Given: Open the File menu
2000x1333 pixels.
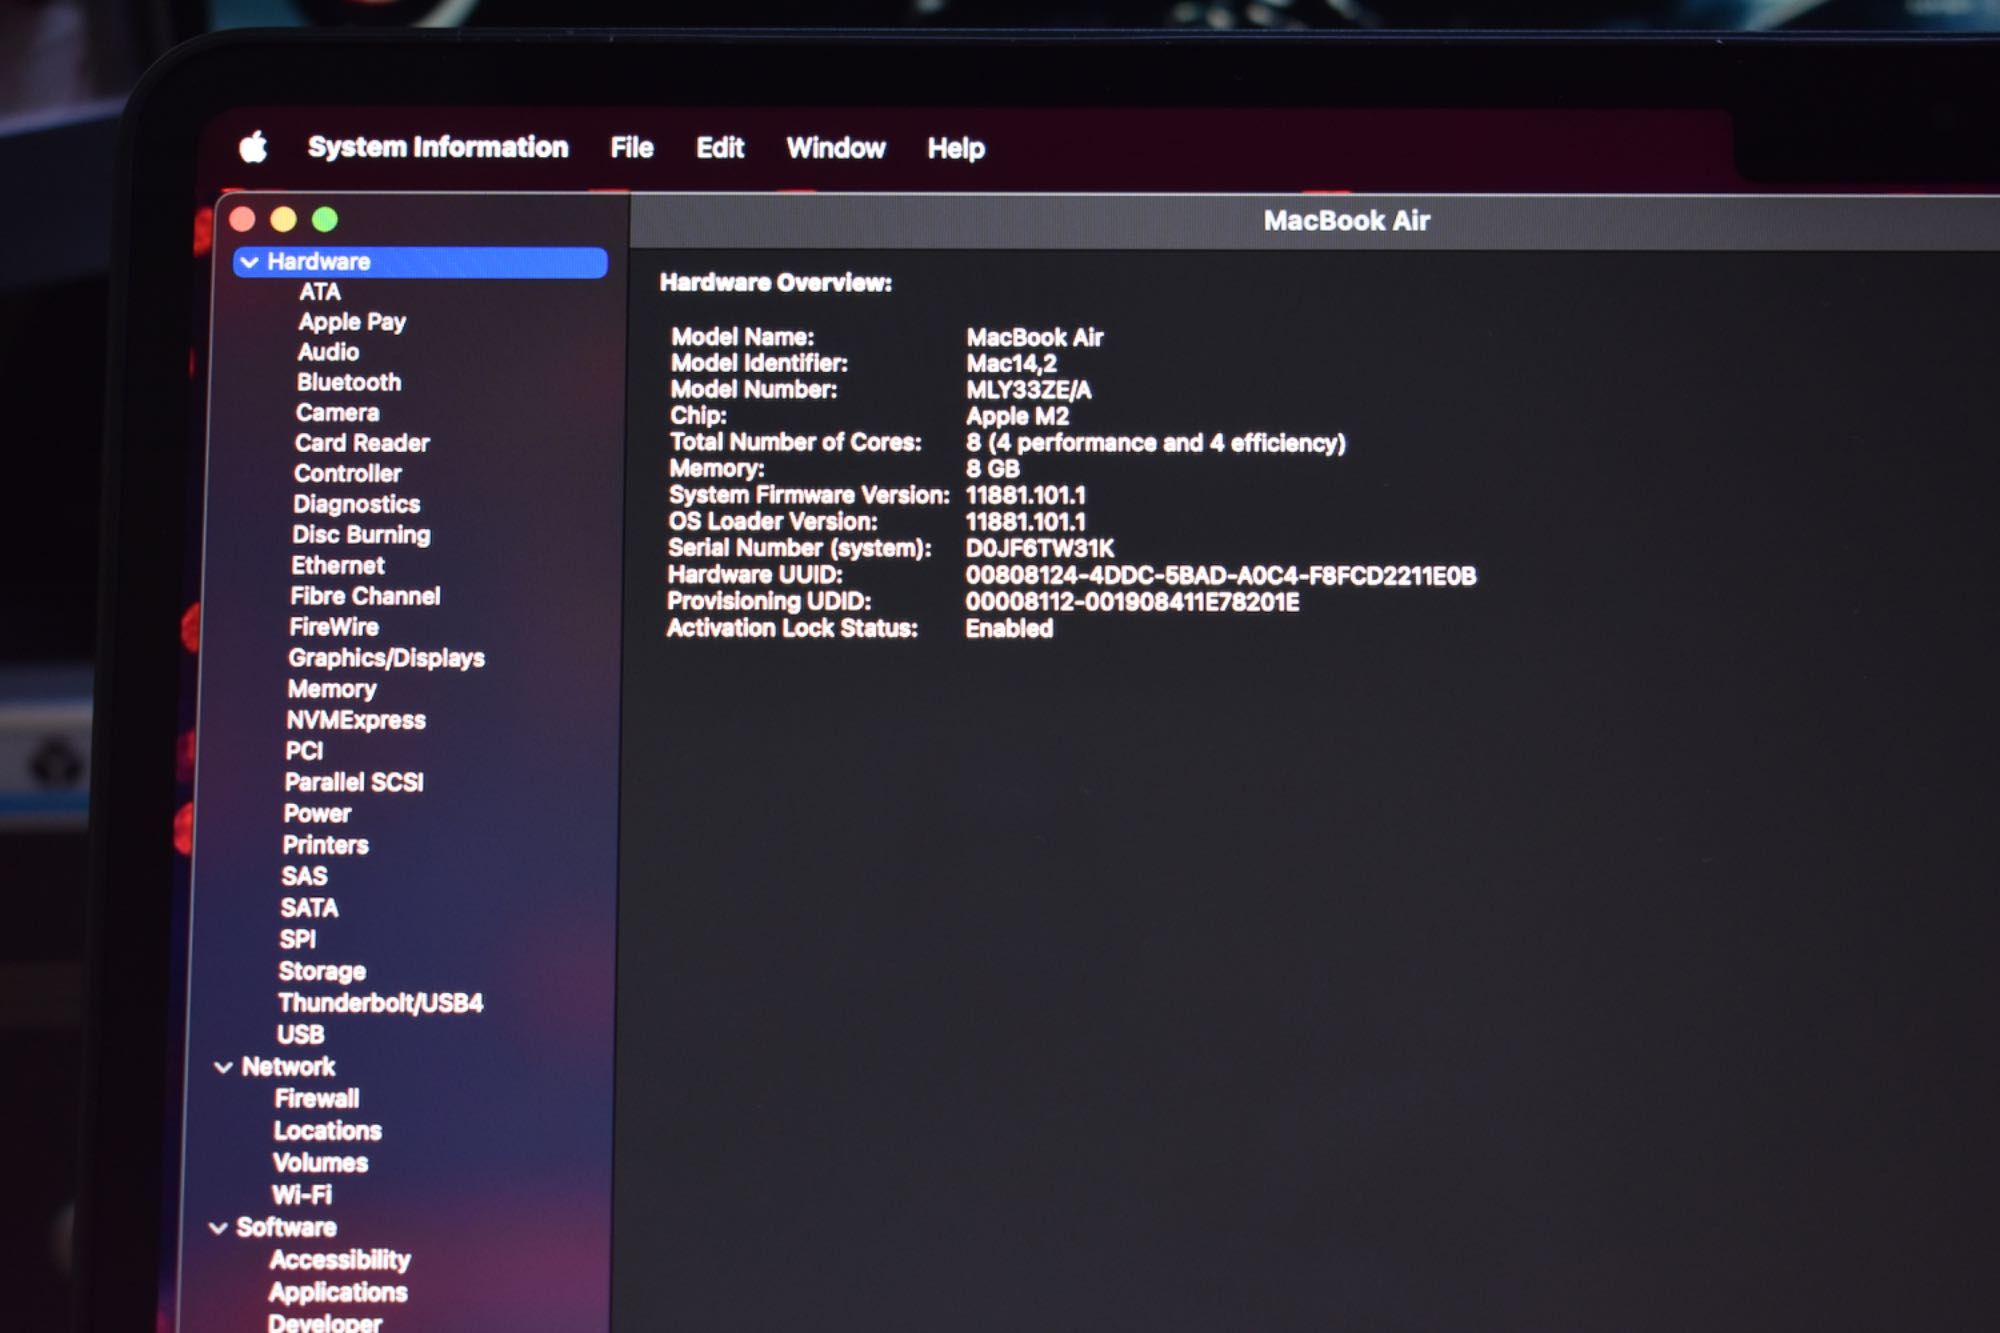Looking at the screenshot, I should coord(632,148).
